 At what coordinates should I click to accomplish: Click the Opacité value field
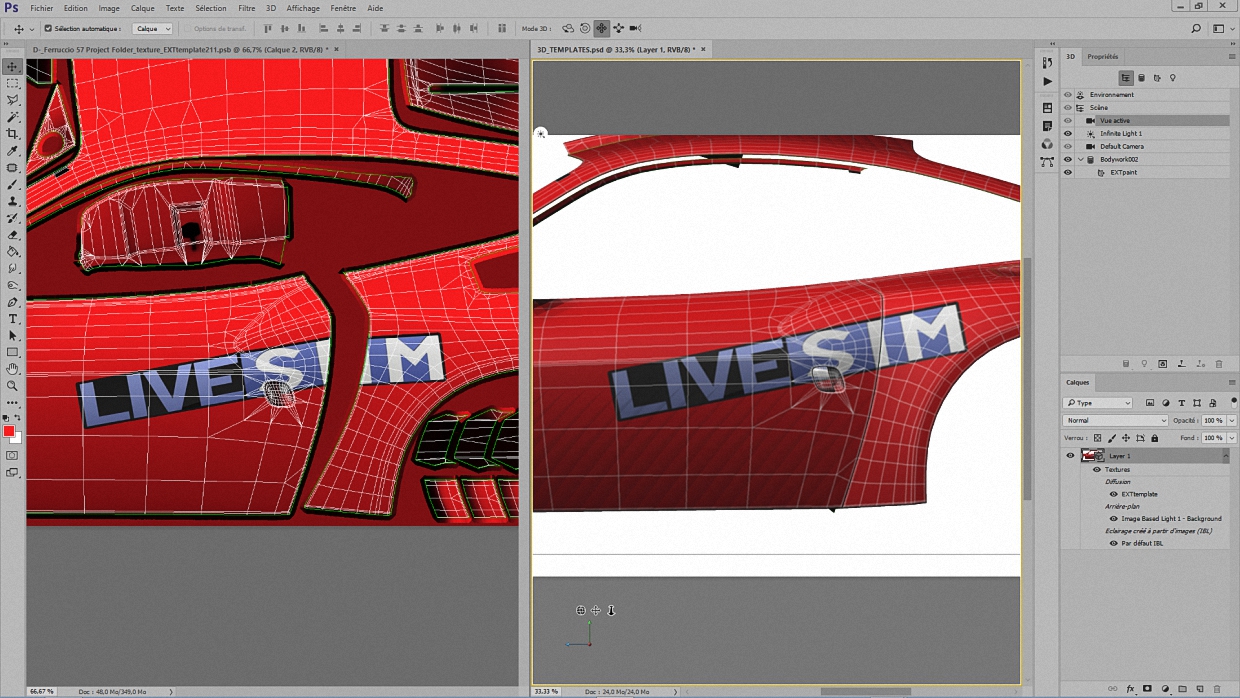[1212, 421]
